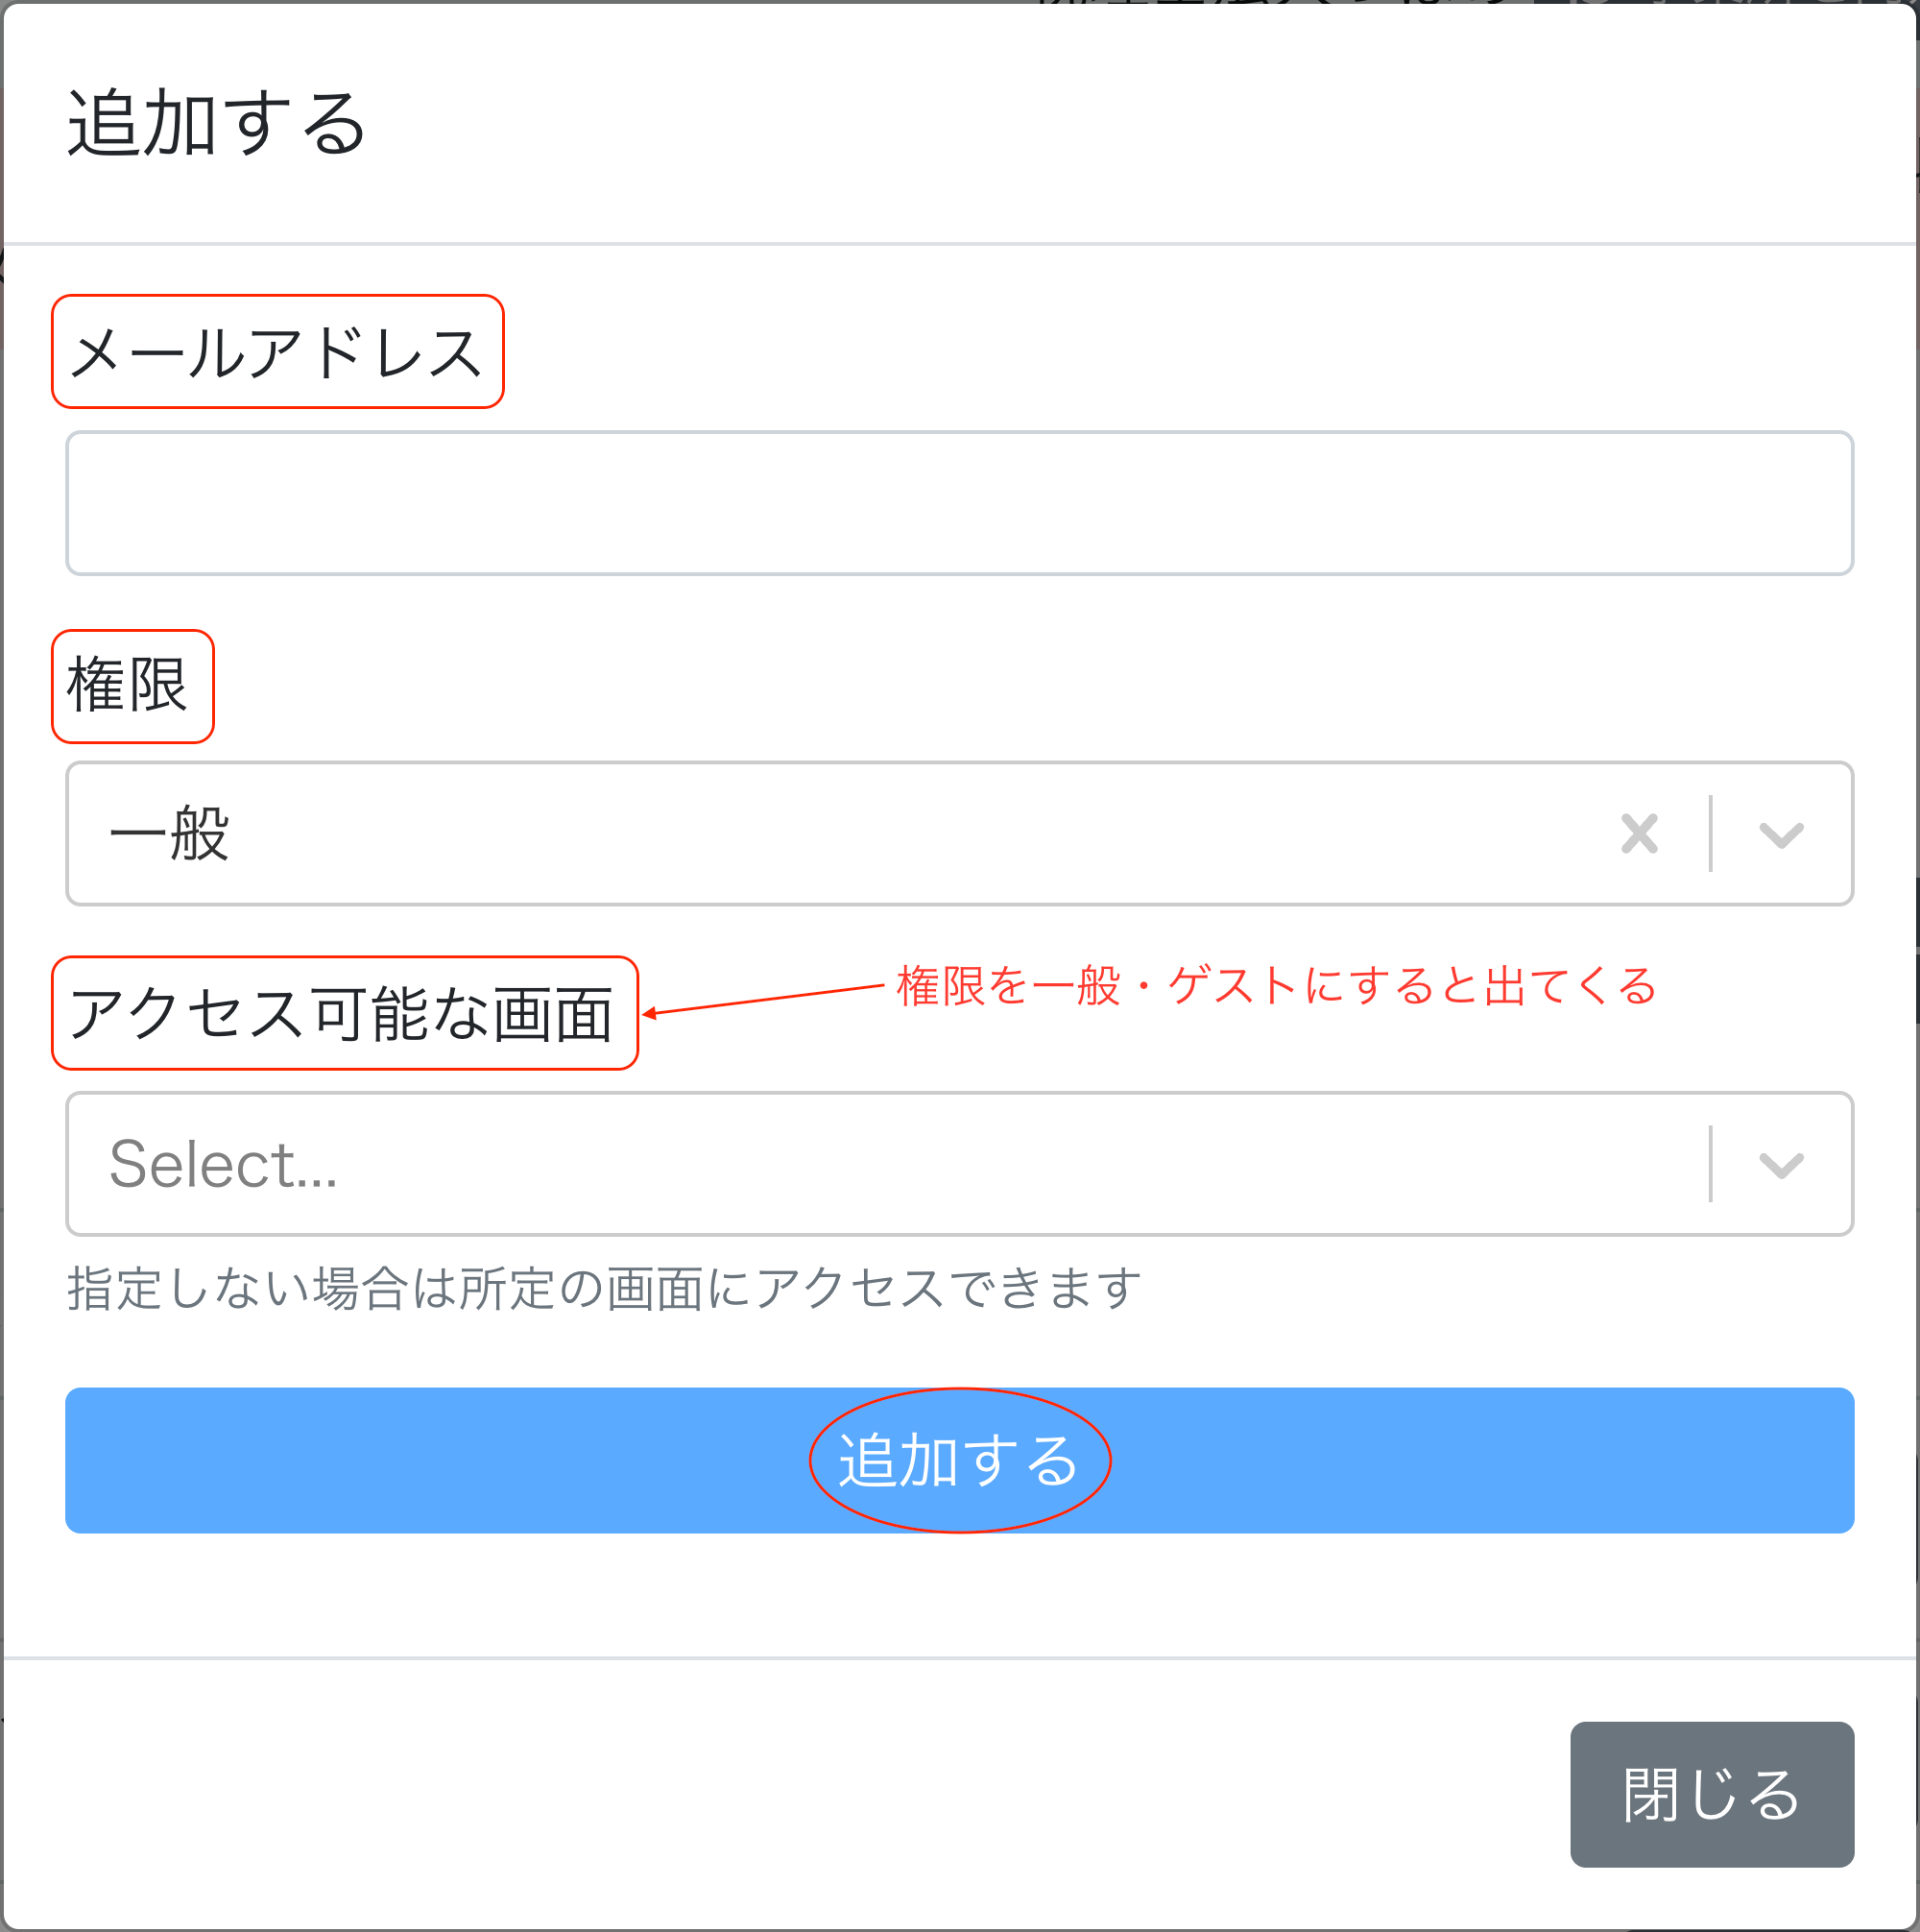
Task: Focus the メールアドレス input field
Action: click(959, 503)
